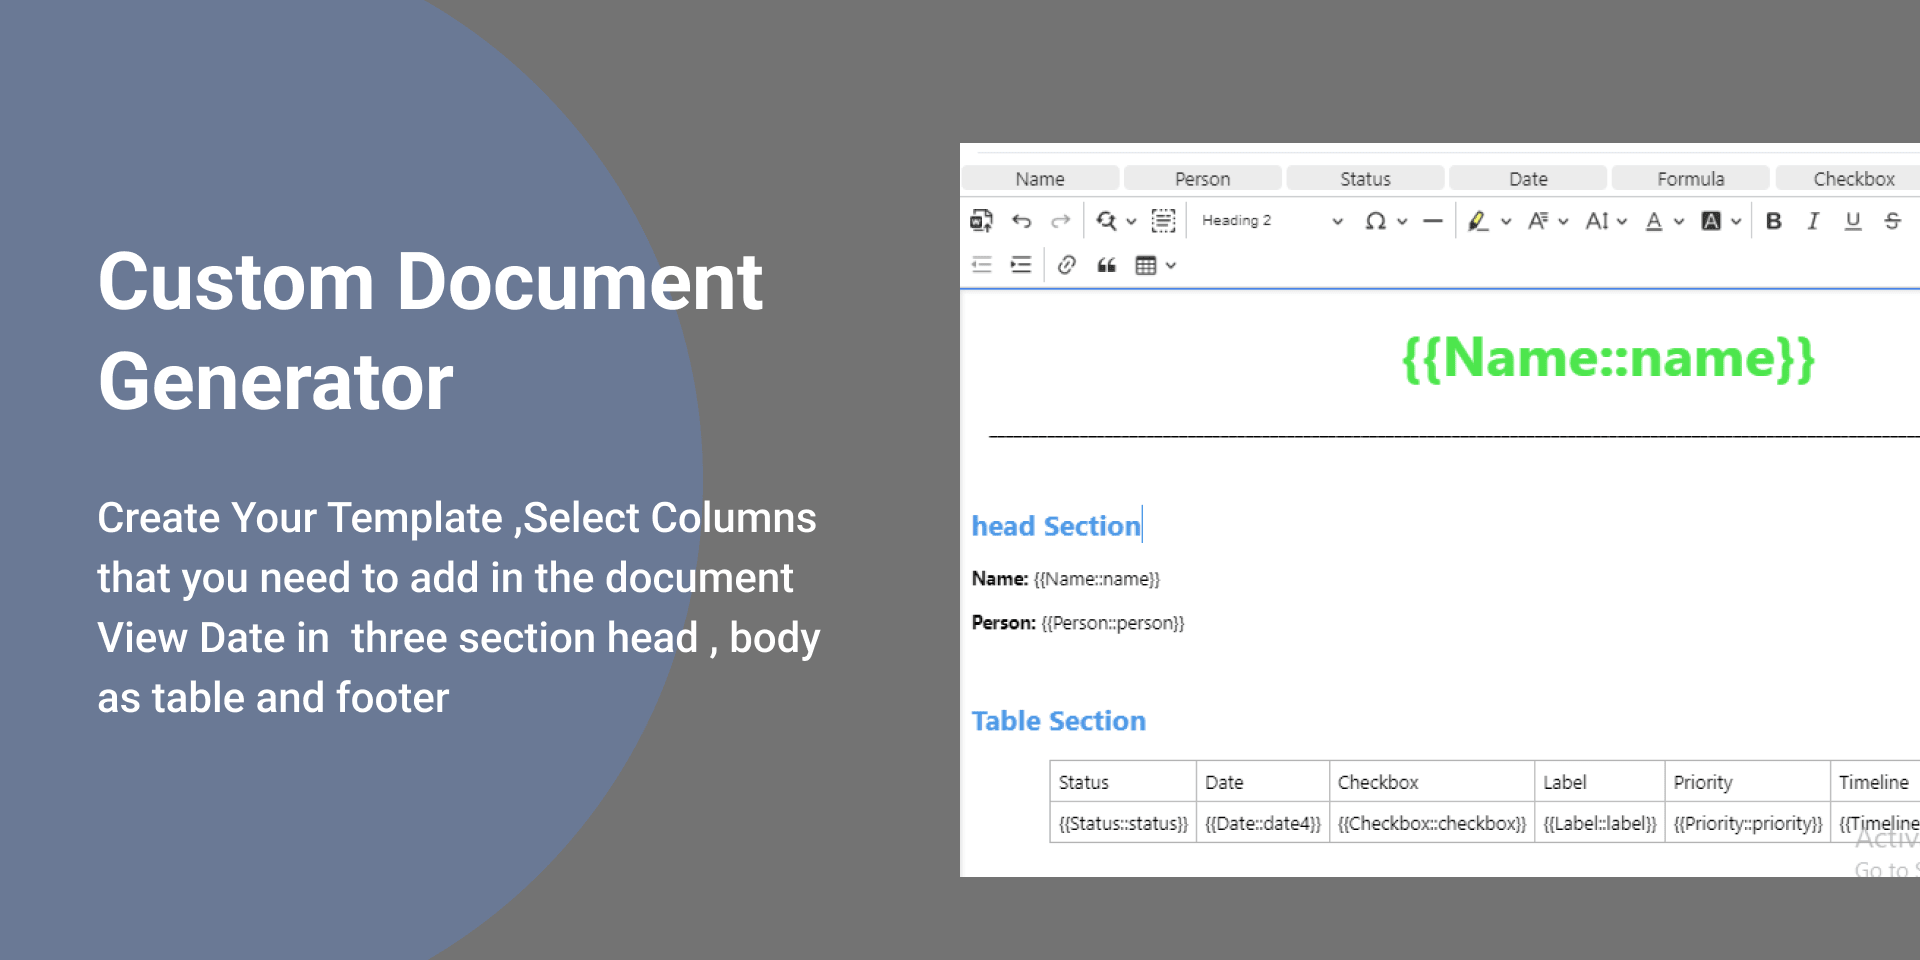Click the Formula column chip
The height and width of the screenshot is (960, 1920).
click(x=1691, y=178)
